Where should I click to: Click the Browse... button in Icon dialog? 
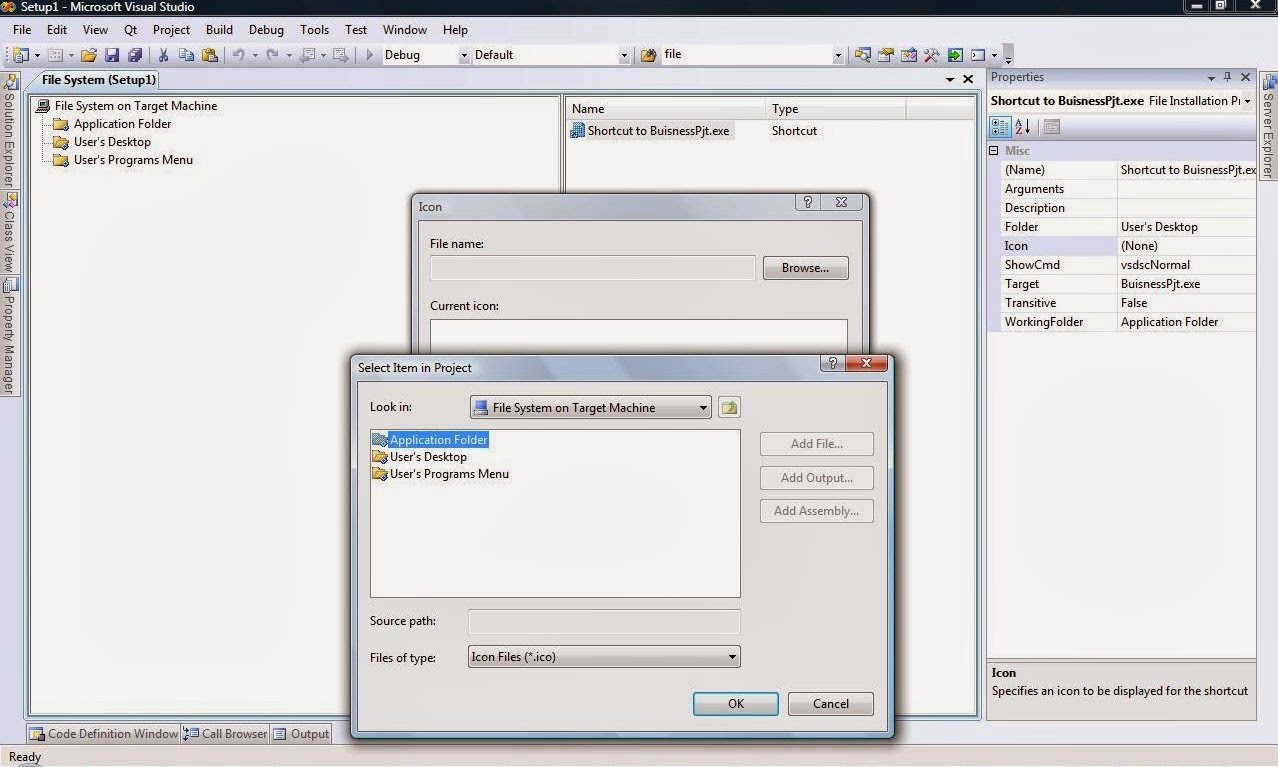806,268
